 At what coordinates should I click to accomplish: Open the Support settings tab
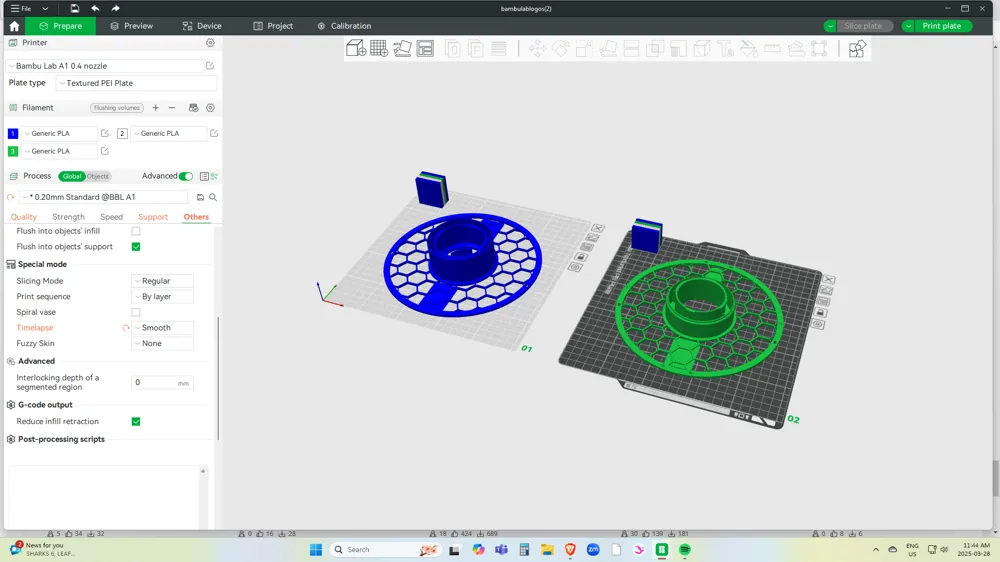tap(153, 217)
